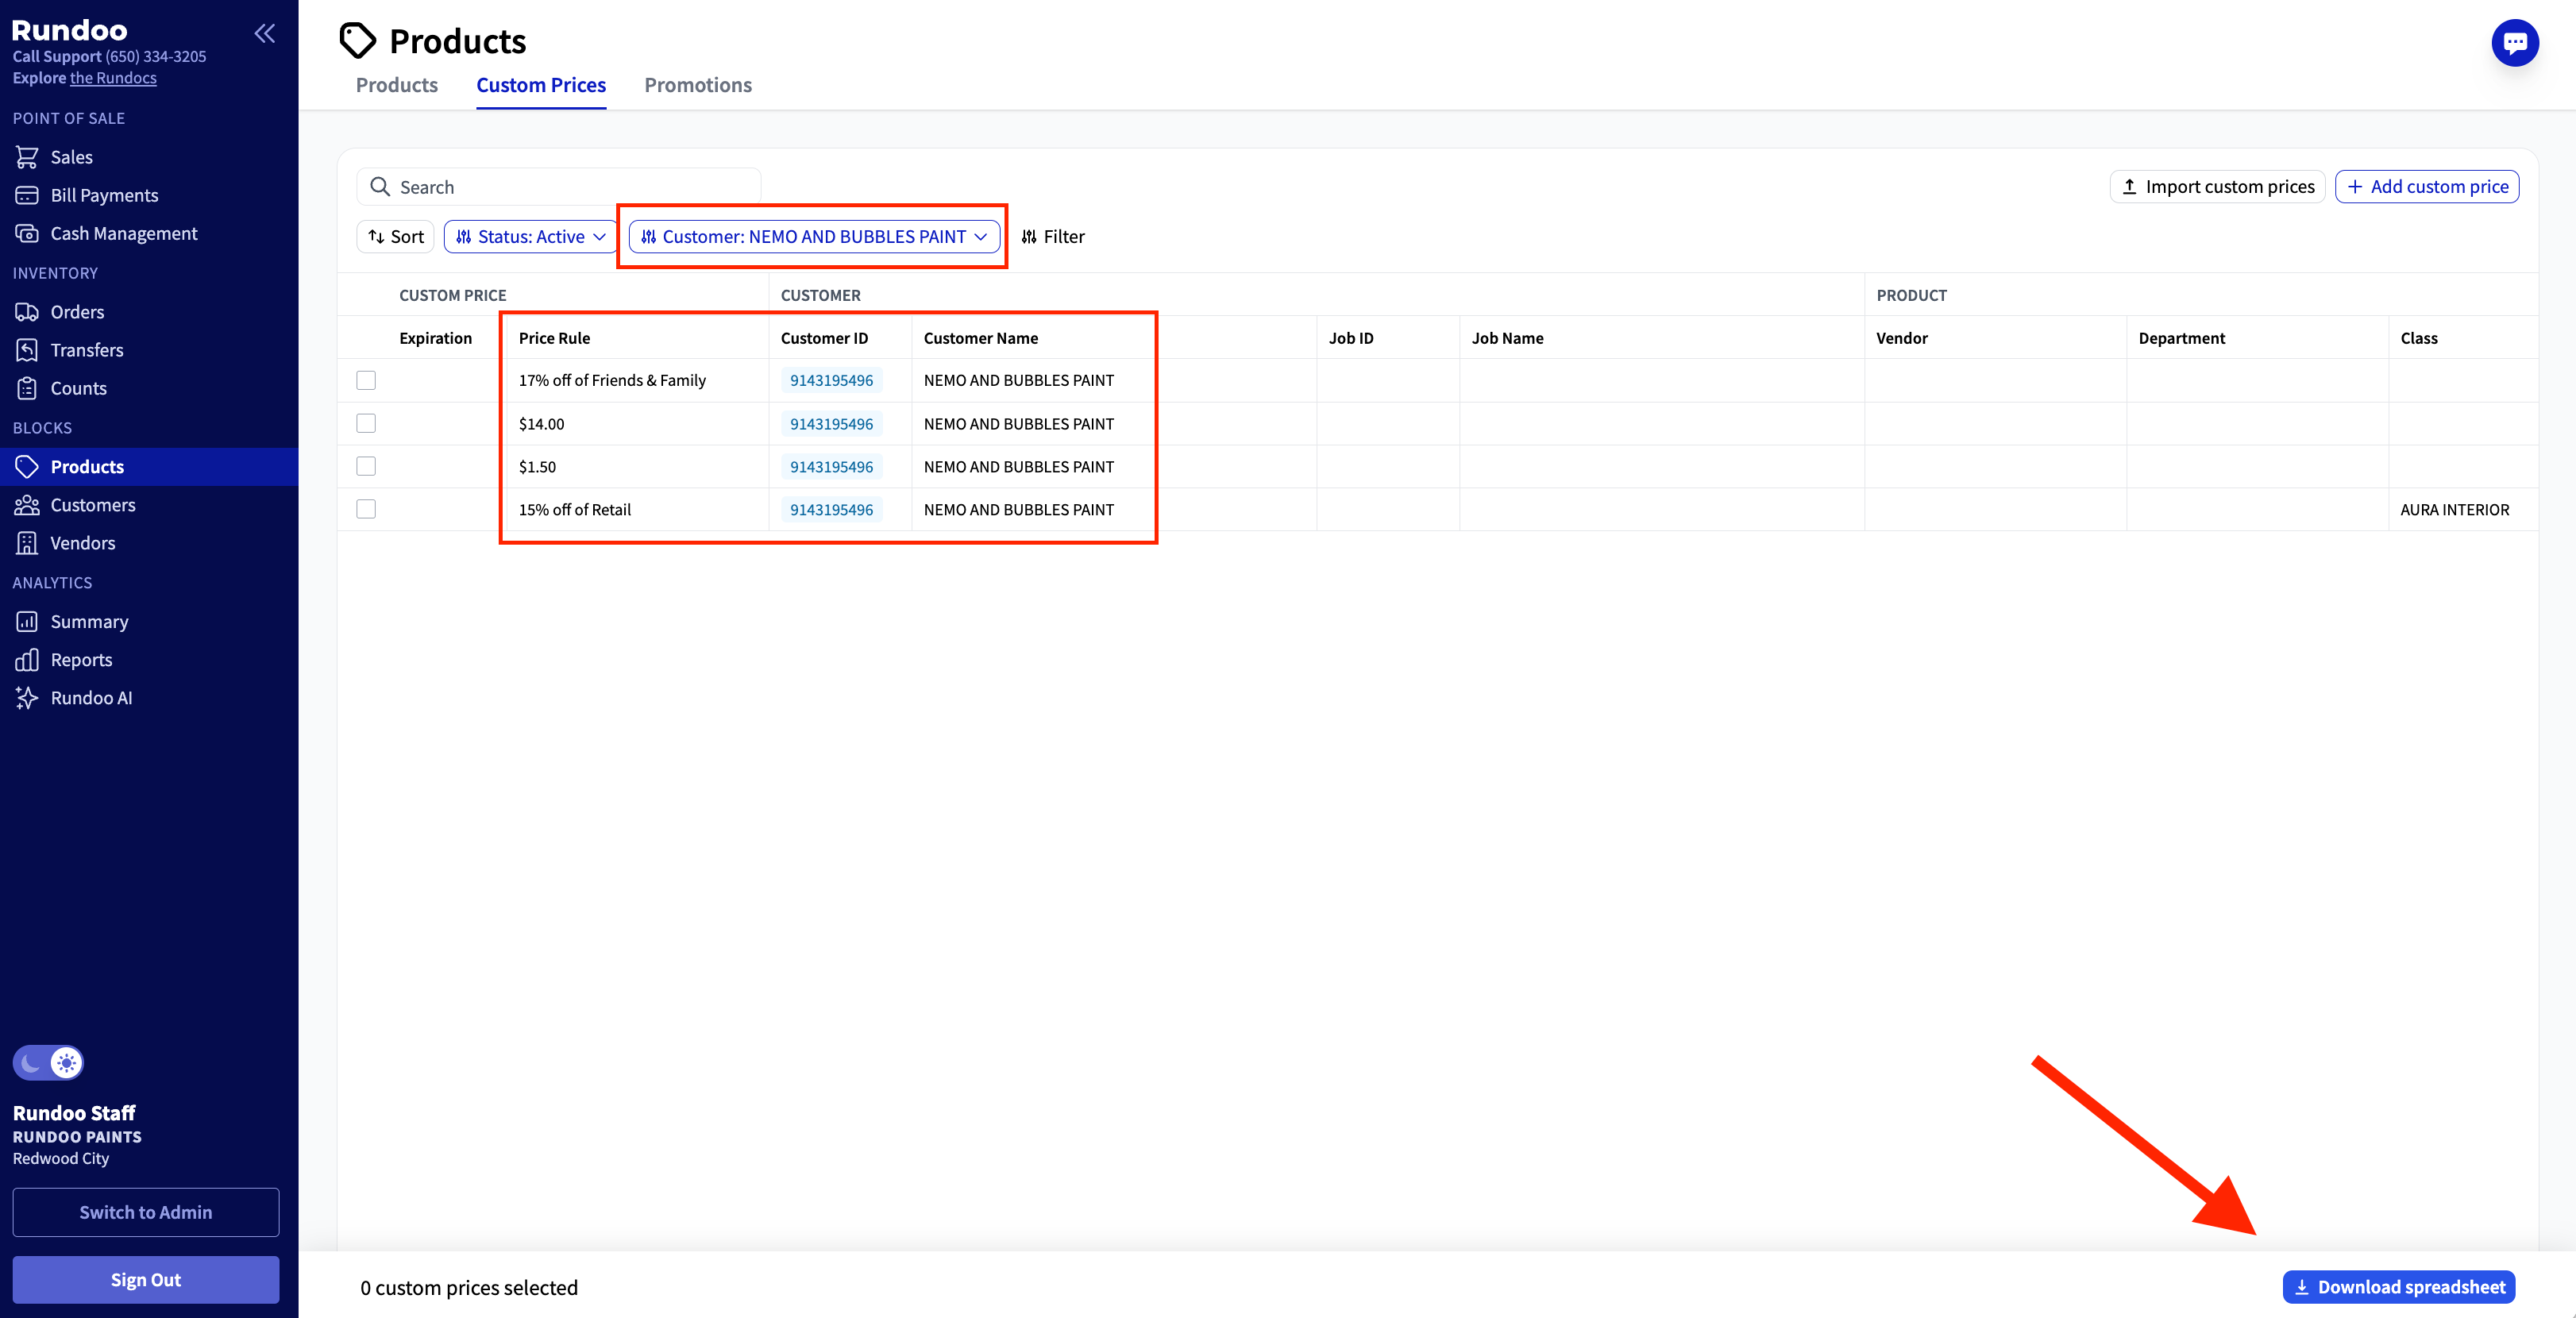Switch to the Promotions tab
The image size is (2576, 1318).
698,85
